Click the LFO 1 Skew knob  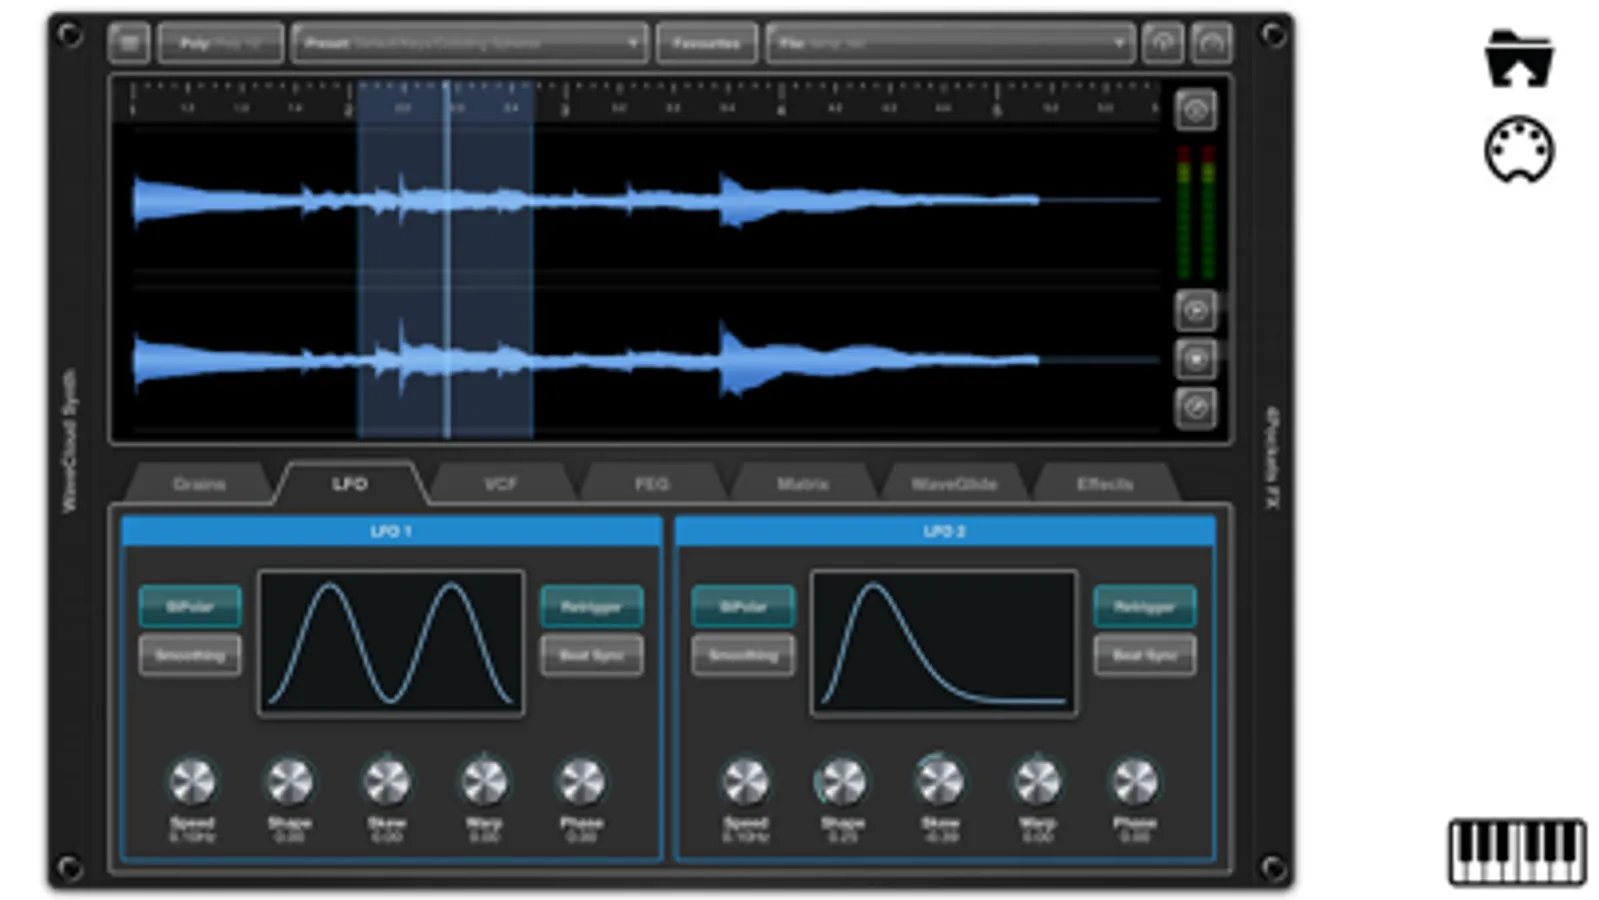(x=387, y=782)
